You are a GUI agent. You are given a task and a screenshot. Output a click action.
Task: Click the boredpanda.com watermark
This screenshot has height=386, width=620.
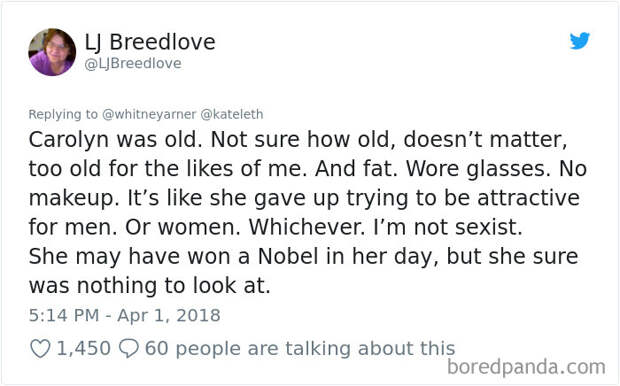pyautogui.click(x=526, y=367)
